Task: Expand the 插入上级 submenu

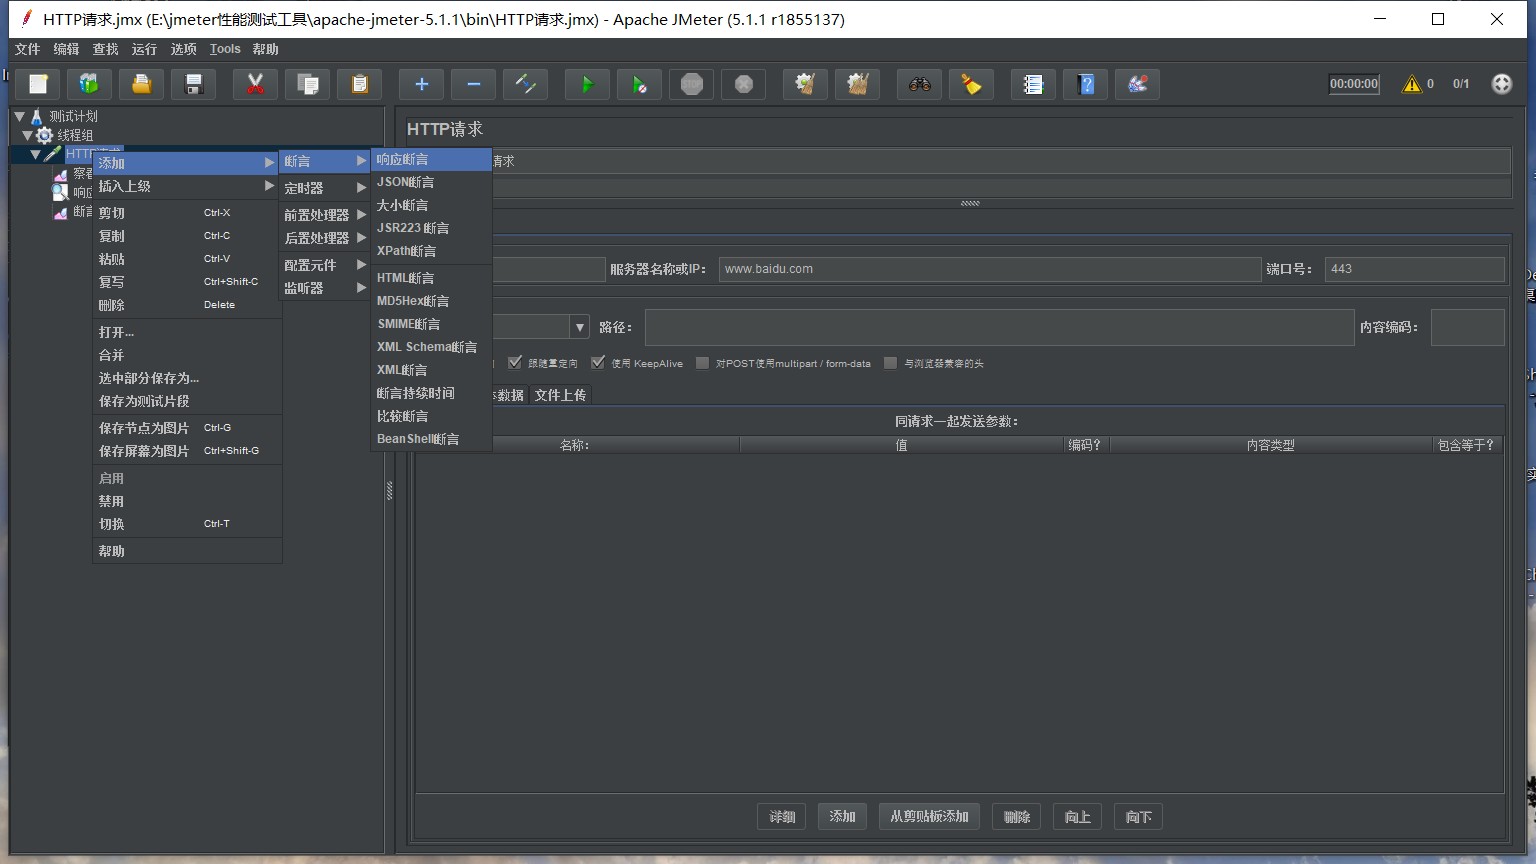Action: 186,186
